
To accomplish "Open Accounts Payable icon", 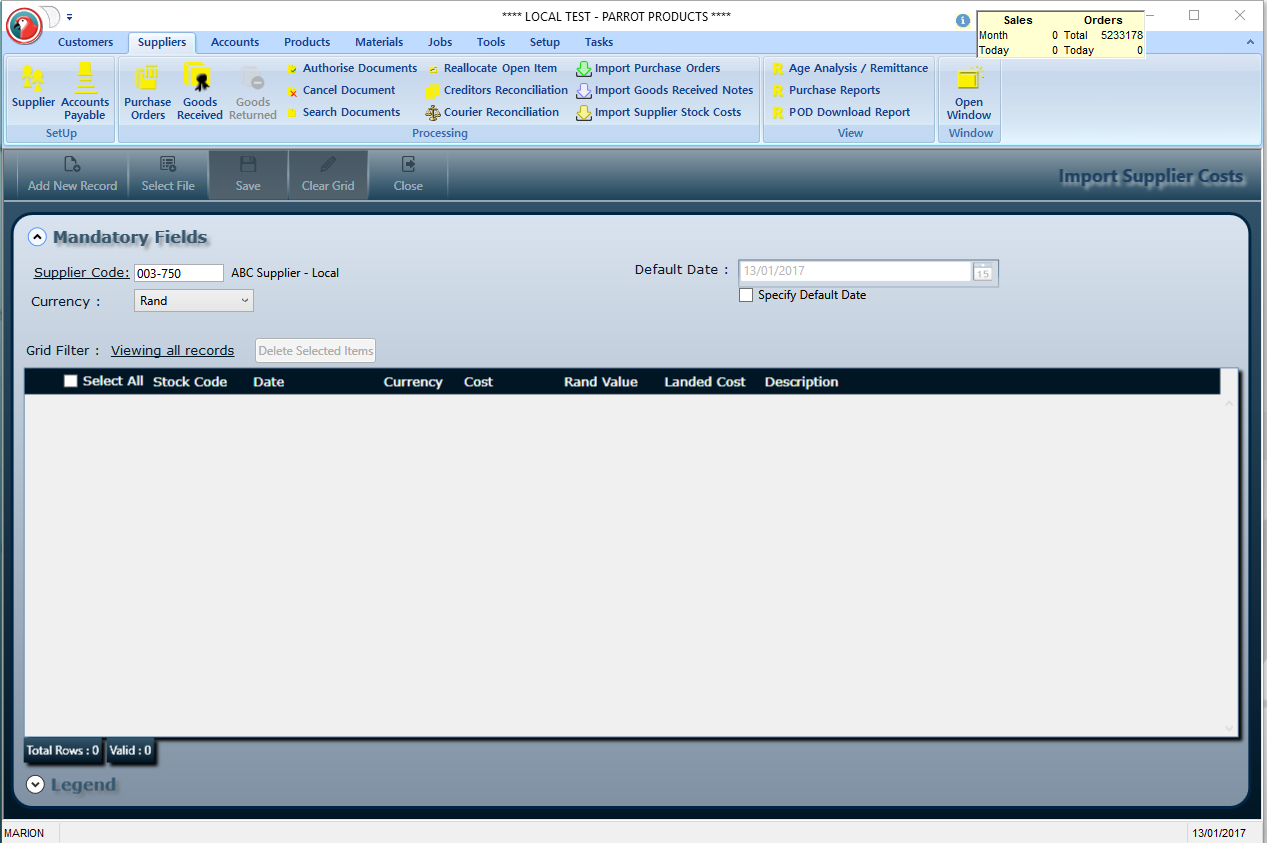I will point(85,92).
